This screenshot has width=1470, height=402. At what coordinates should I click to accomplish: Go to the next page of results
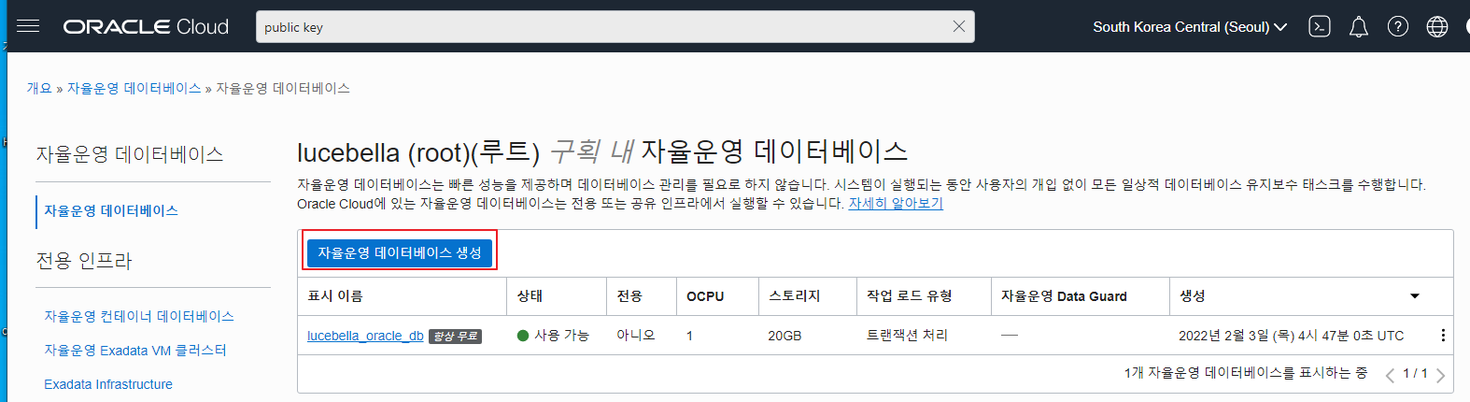[x=1440, y=375]
